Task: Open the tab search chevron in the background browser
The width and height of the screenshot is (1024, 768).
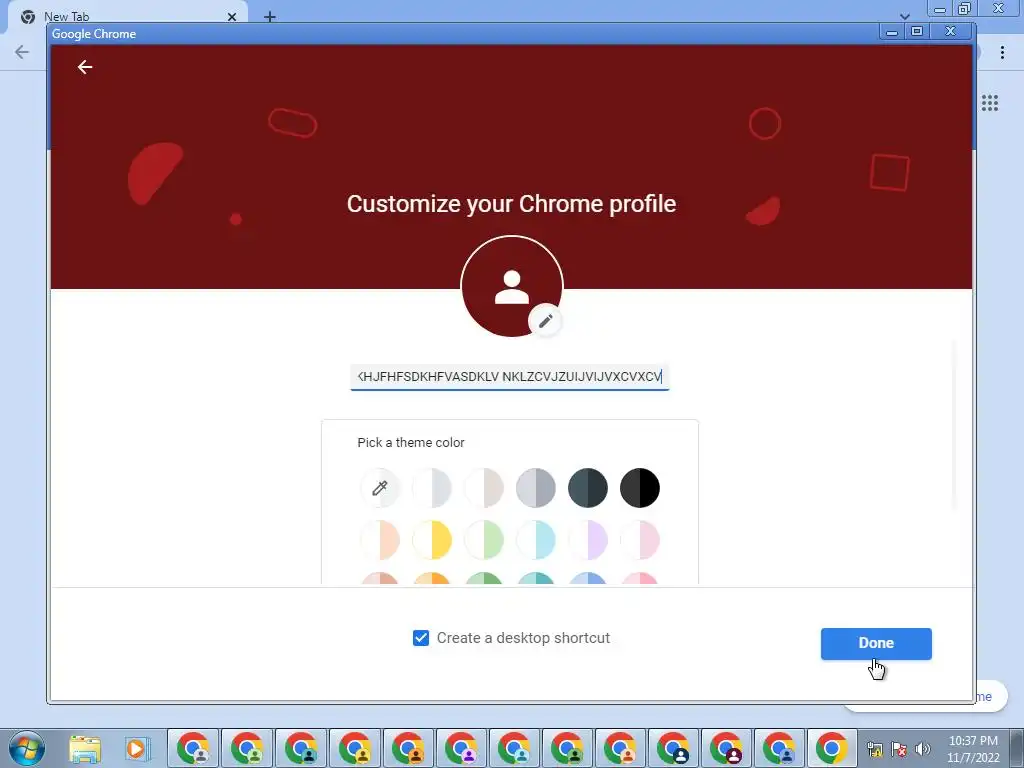Action: (x=904, y=16)
